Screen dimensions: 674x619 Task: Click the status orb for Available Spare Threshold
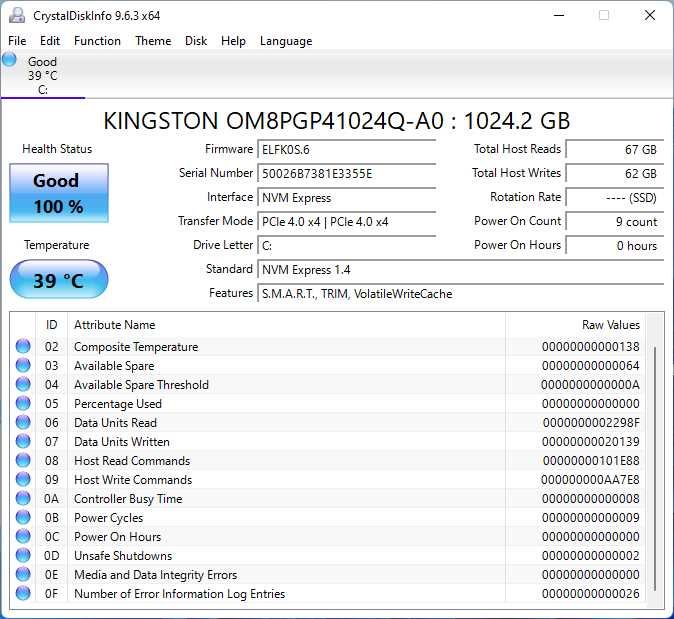pos(23,384)
